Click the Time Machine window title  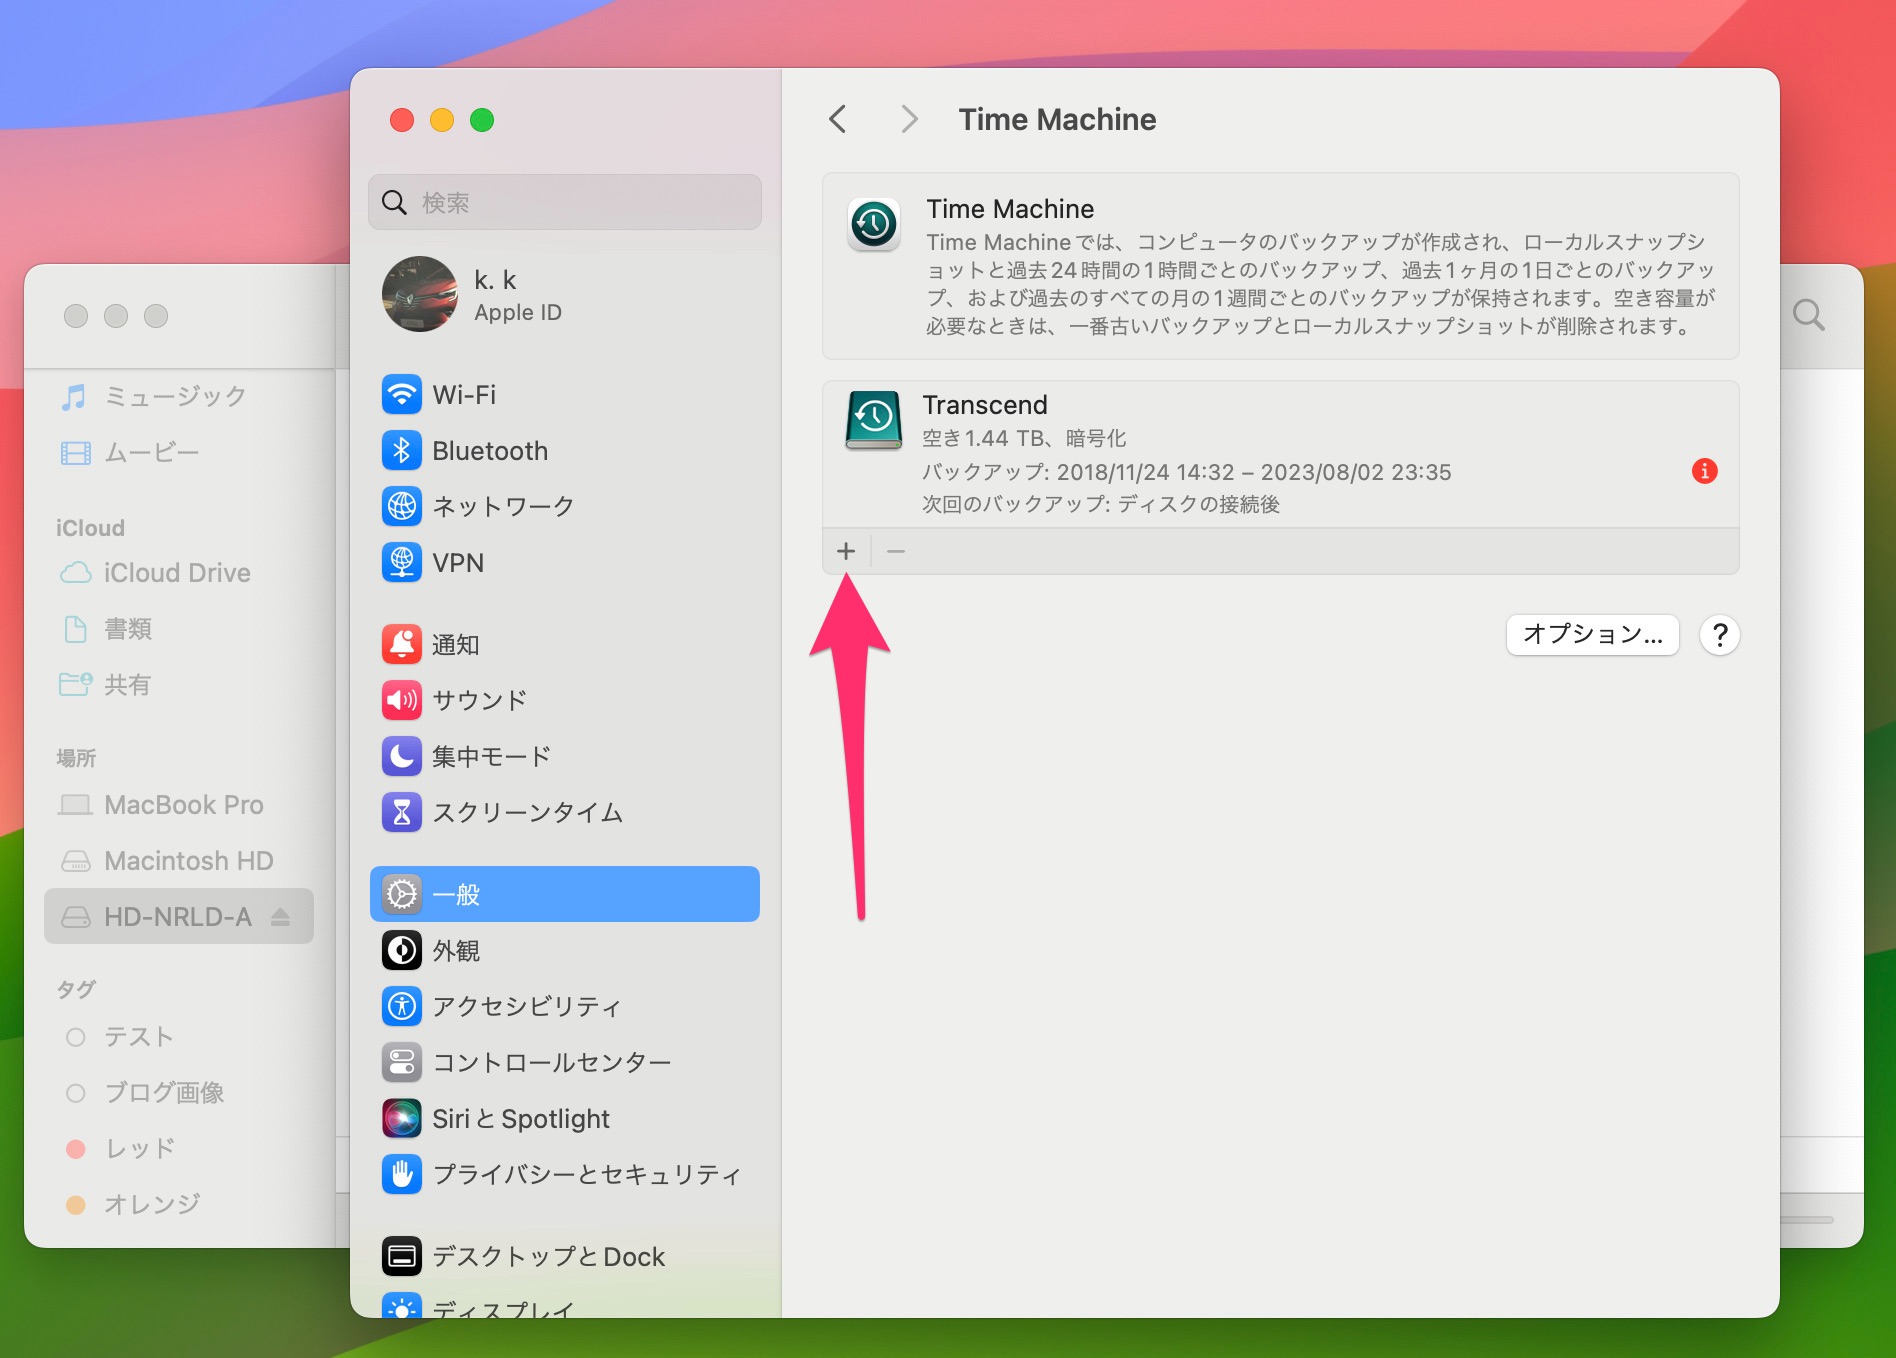1057,119
